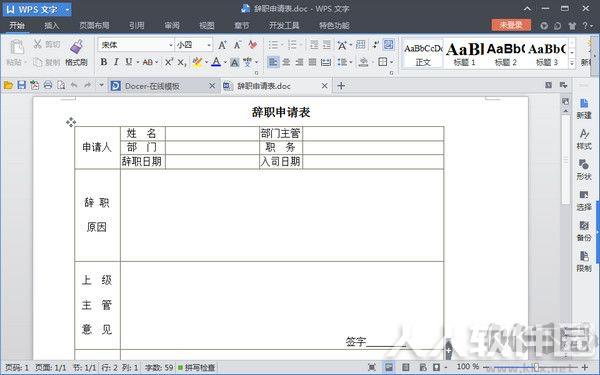The width and height of the screenshot is (600, 375).
Task: Apply superscript formatting X²
Action: point(169,62)
